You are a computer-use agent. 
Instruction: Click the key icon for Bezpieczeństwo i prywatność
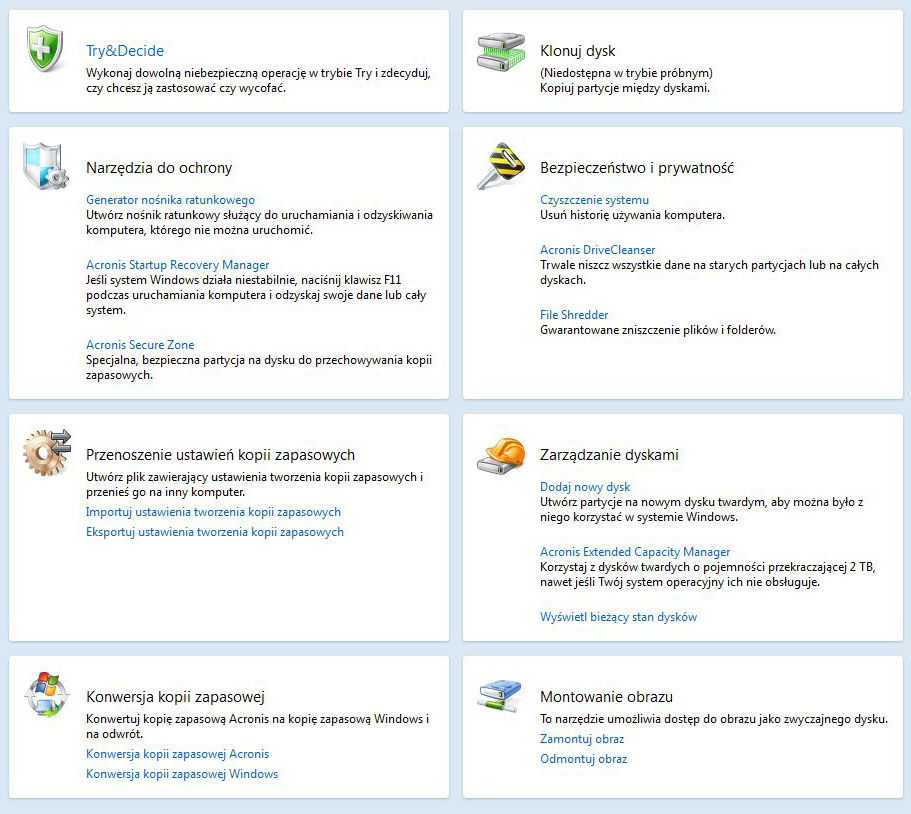coord(500,166)
